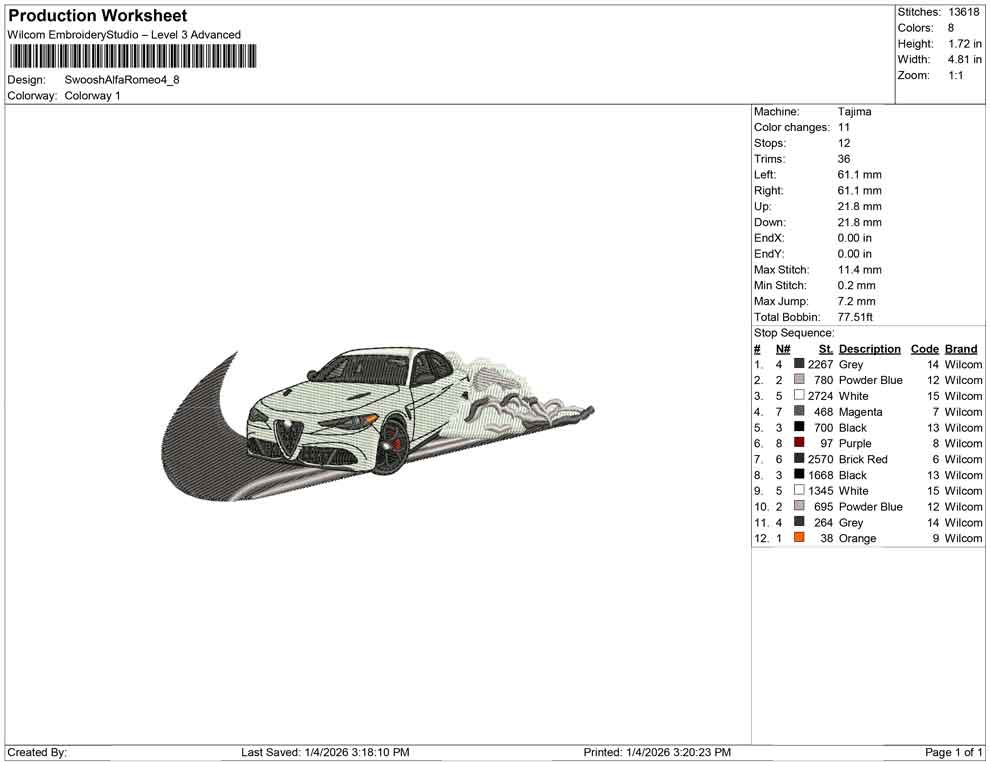Select the White swatch beside stop 9
The width and height of the screenshot is (990, 762).
pyautogui.click(x=800, y=490)
